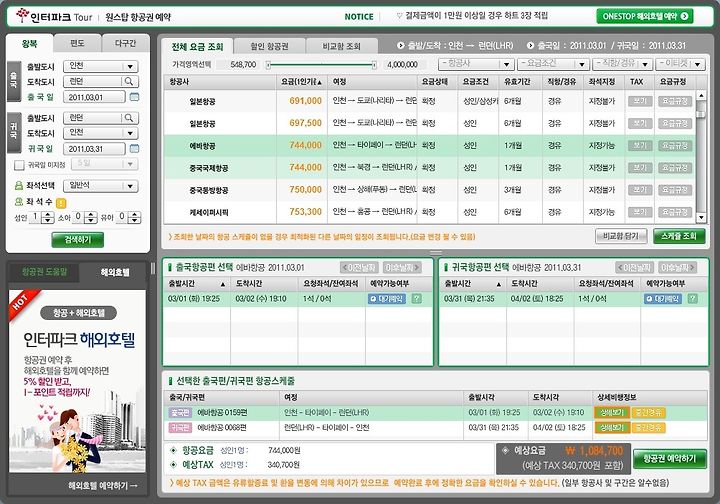
Task: Click ONESTOP 해외호텔 예약 button
Action: pyautogui.click(x=645, y=17)
